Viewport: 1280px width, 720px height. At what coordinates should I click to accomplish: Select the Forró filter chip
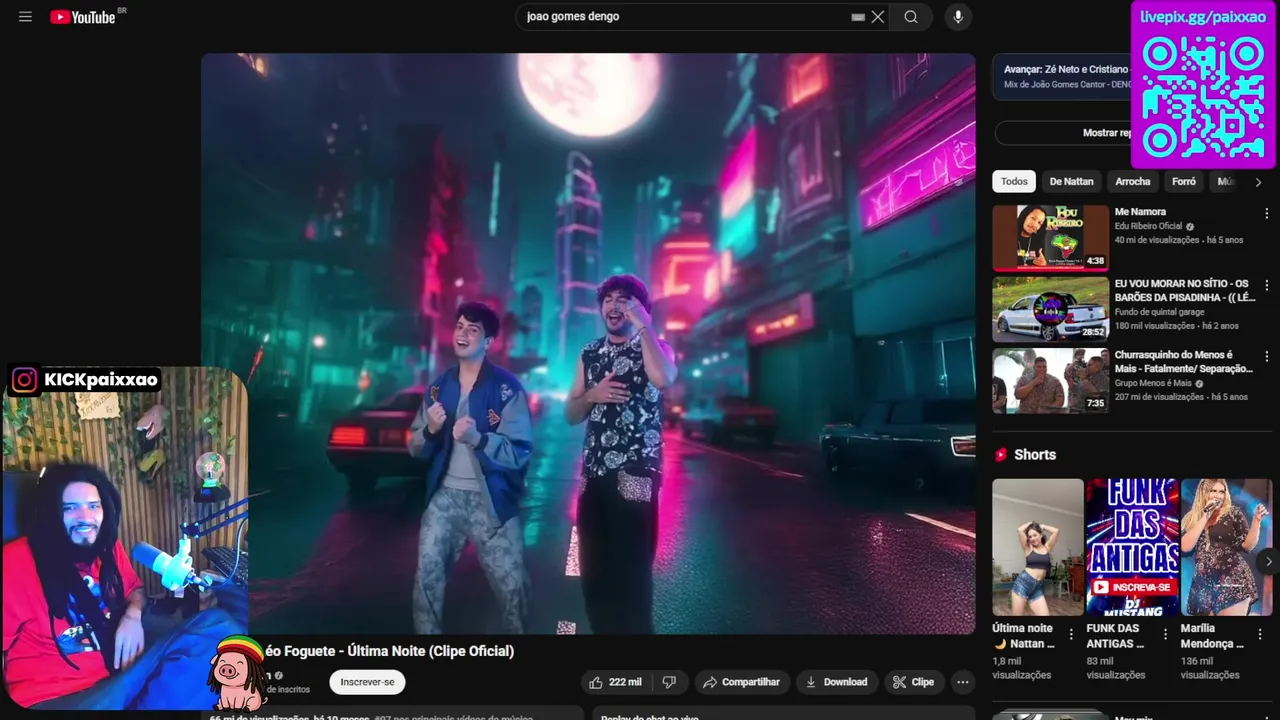(x=1184, y=181)
